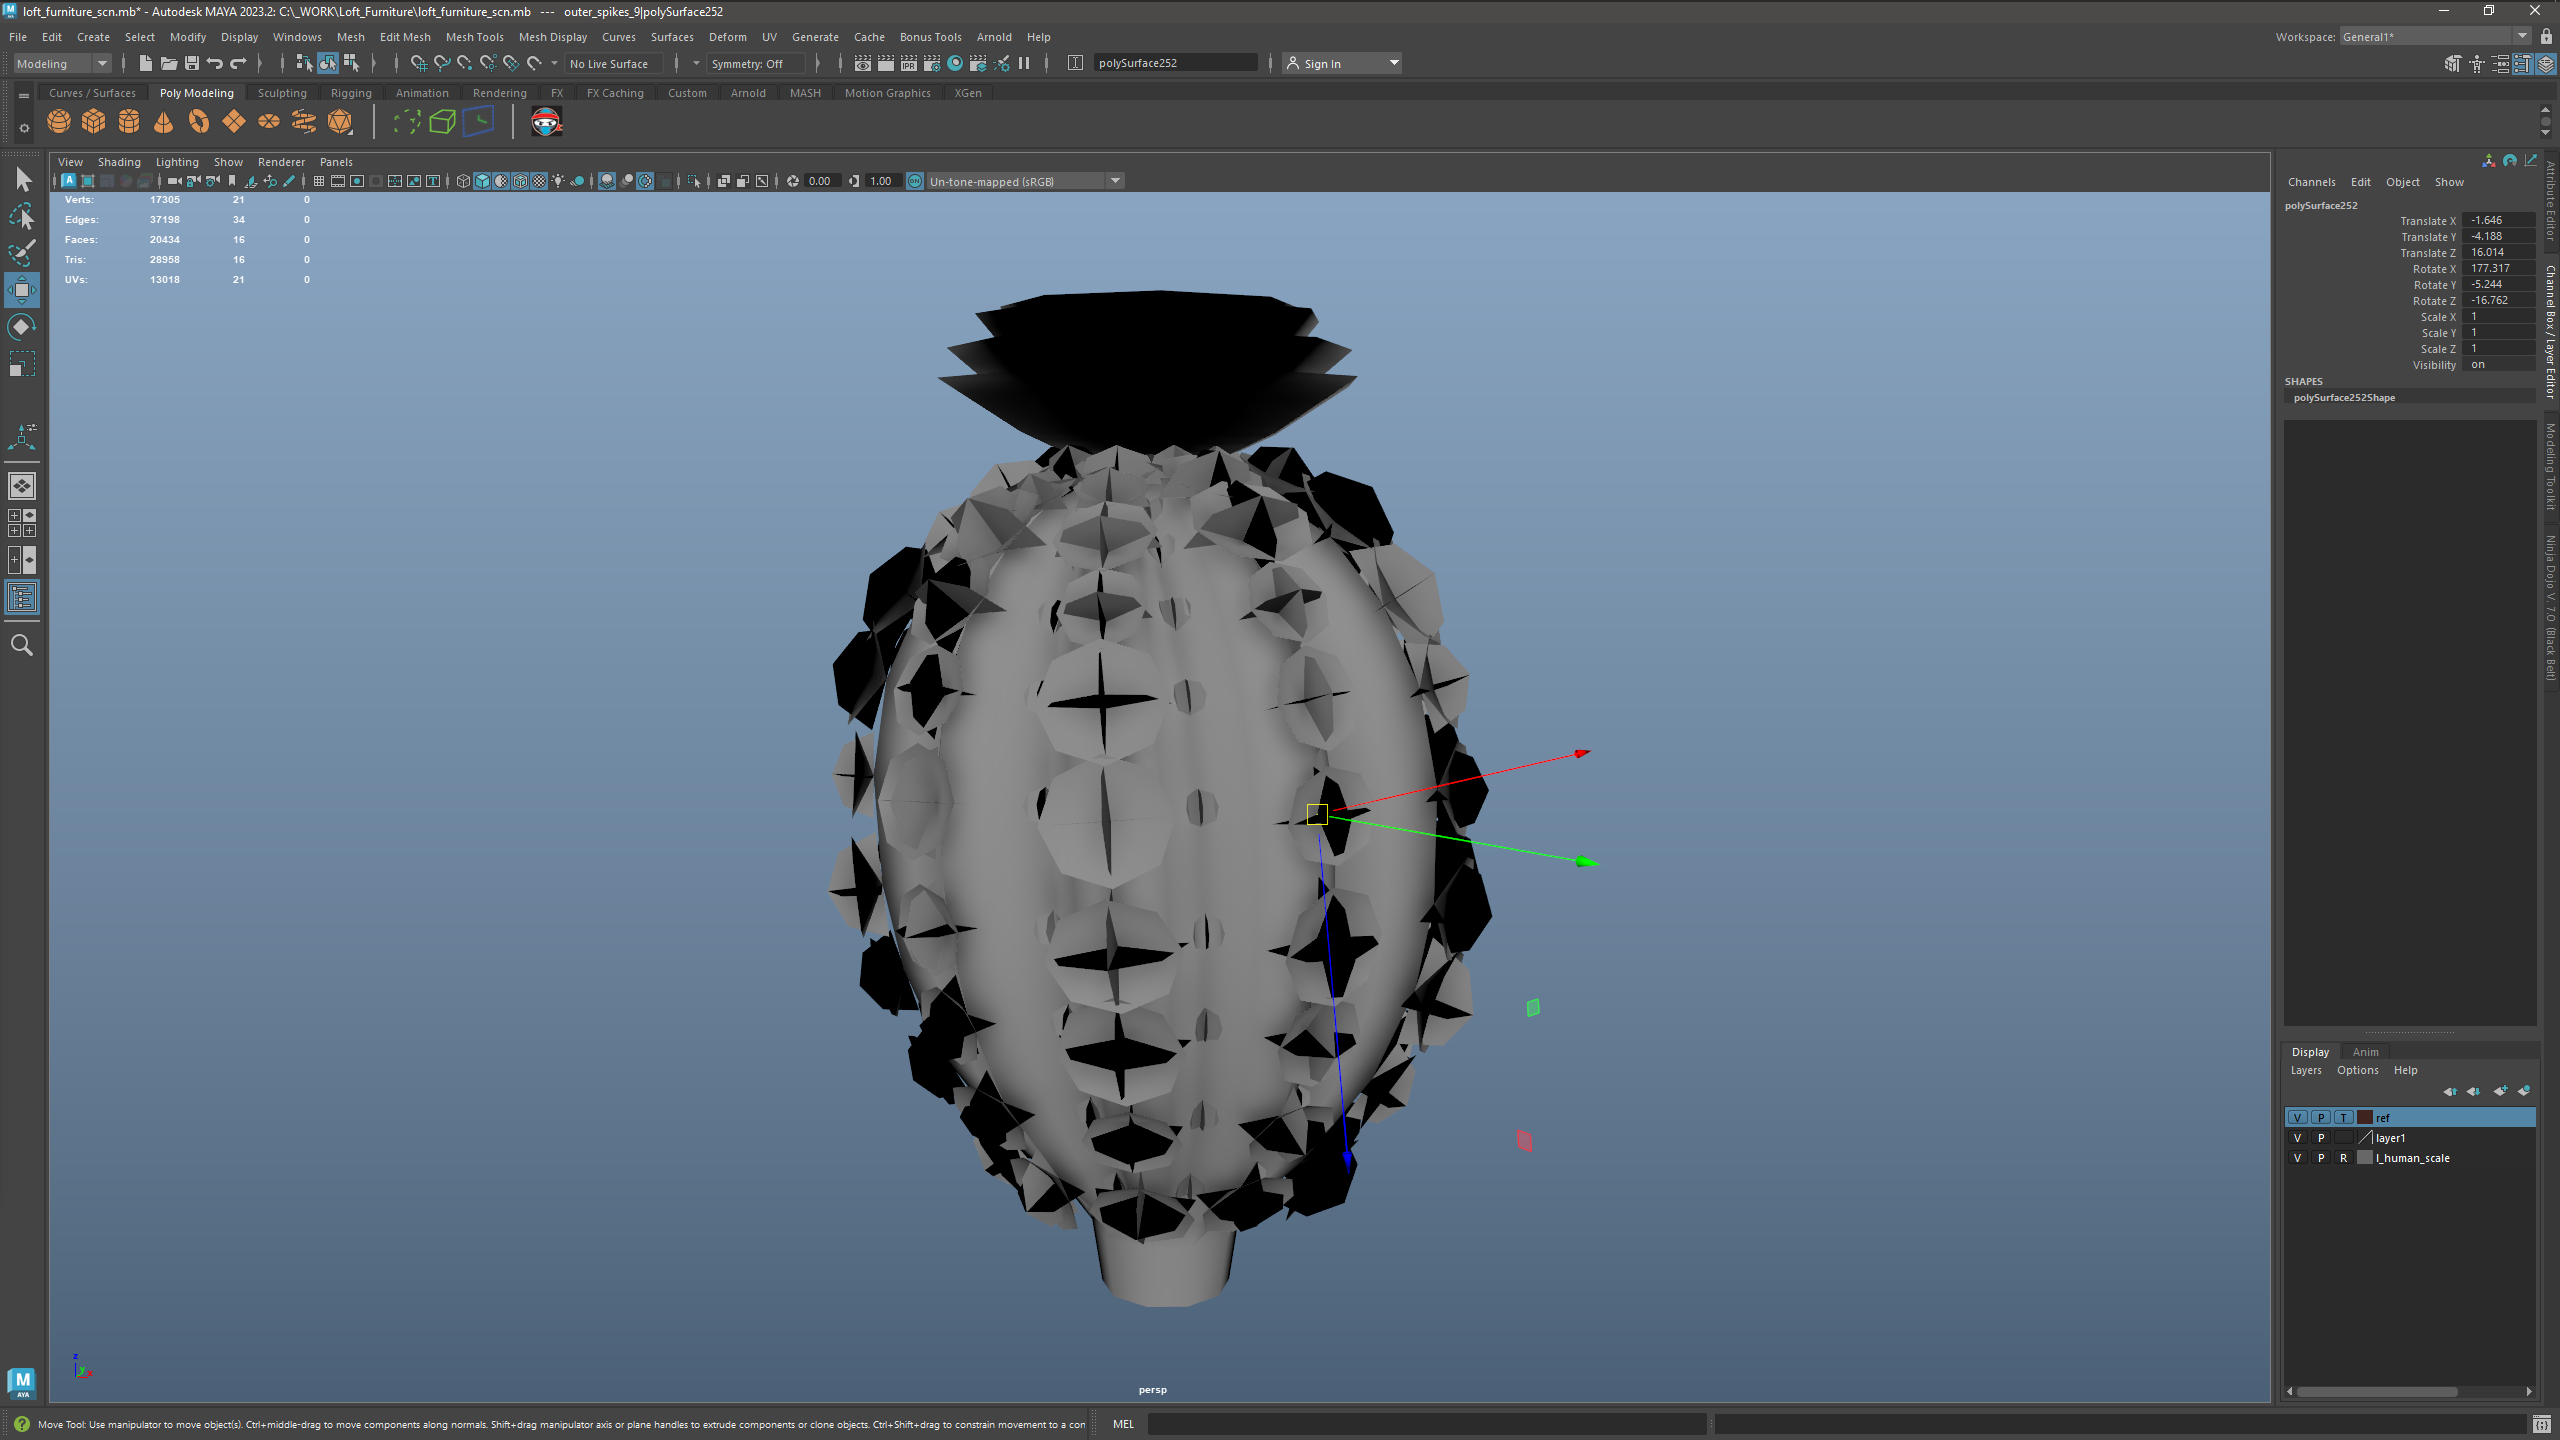Screen dimensions: 2560x1440
Task: Switch to the Sculpting shelf tab
Action: pyautogui.click(x=282, y=93)
